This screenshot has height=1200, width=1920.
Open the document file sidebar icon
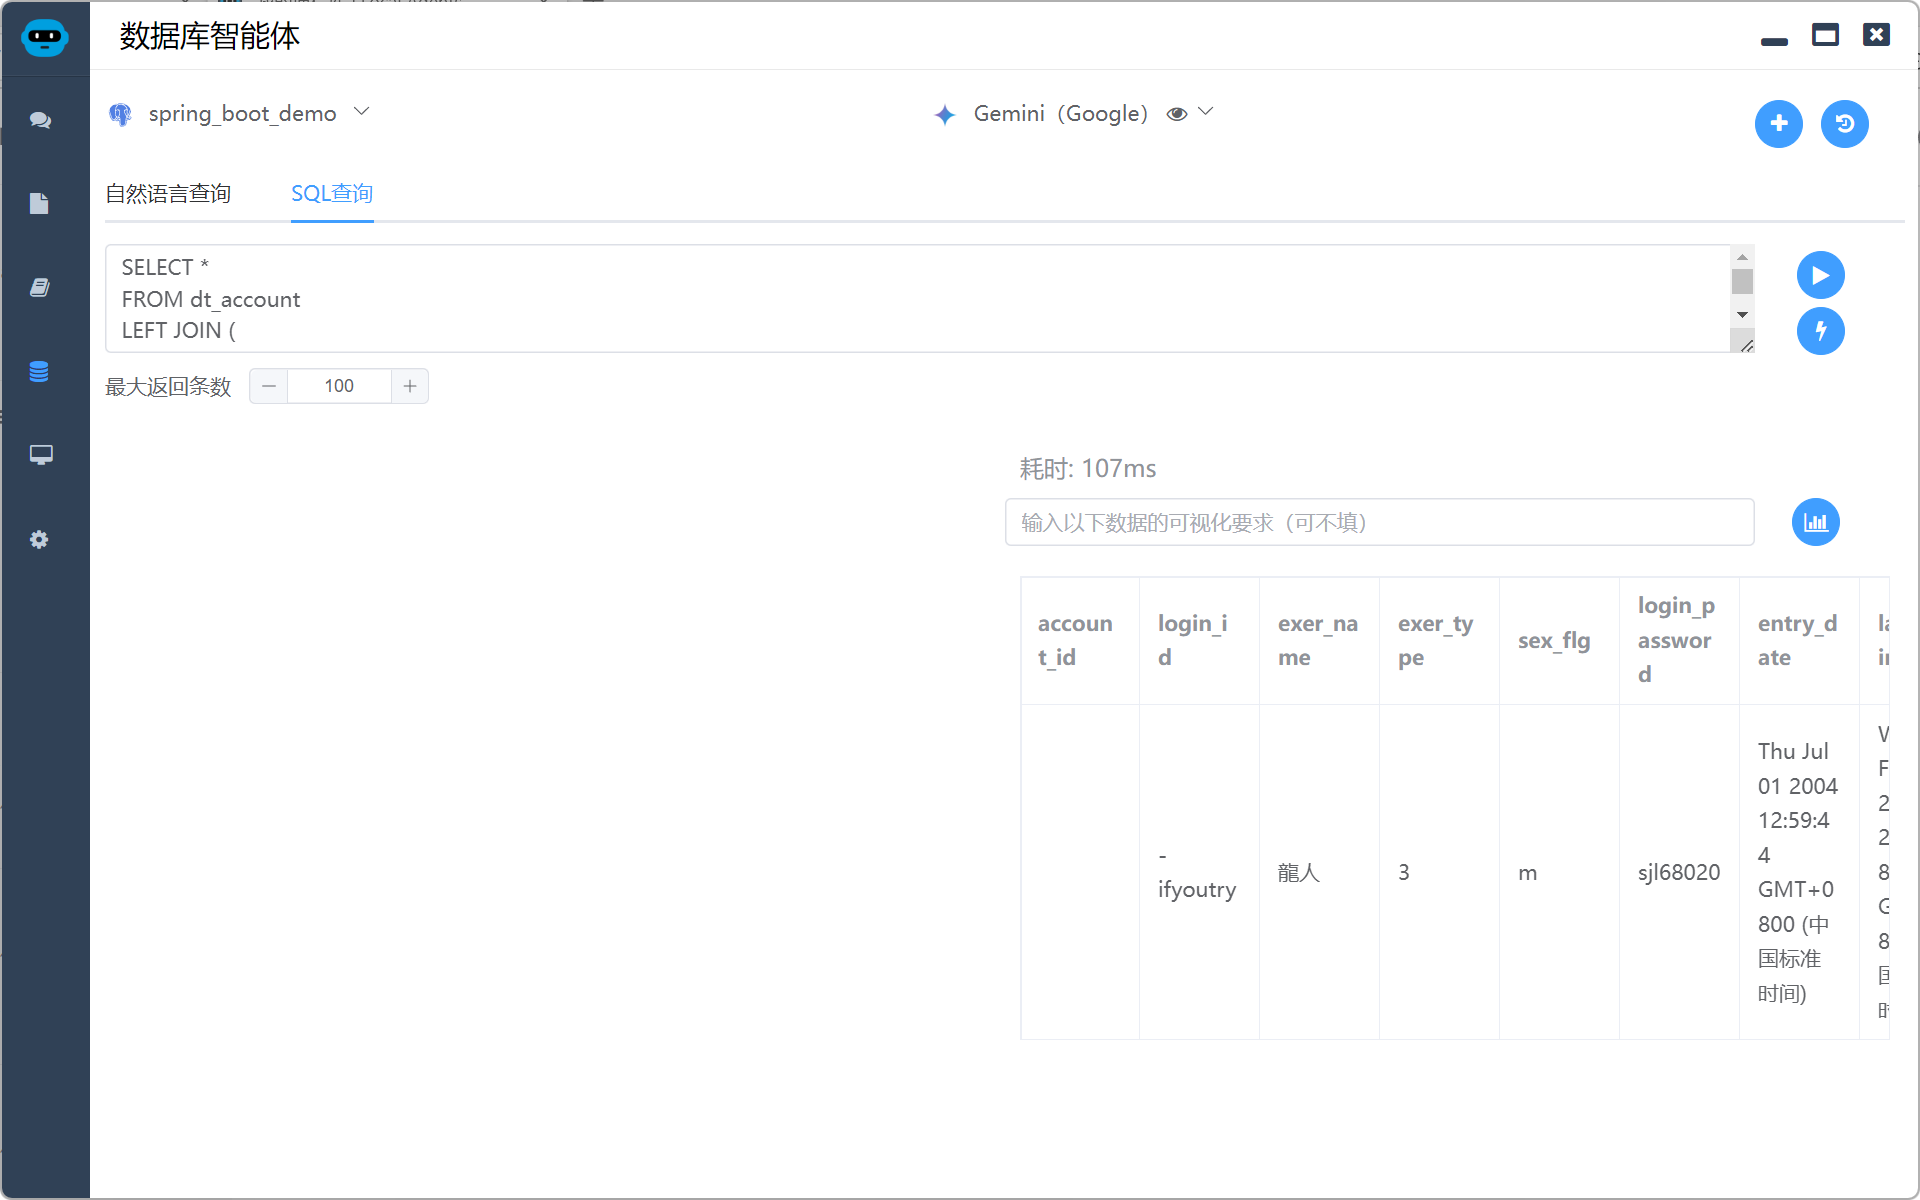coord(39,204)
